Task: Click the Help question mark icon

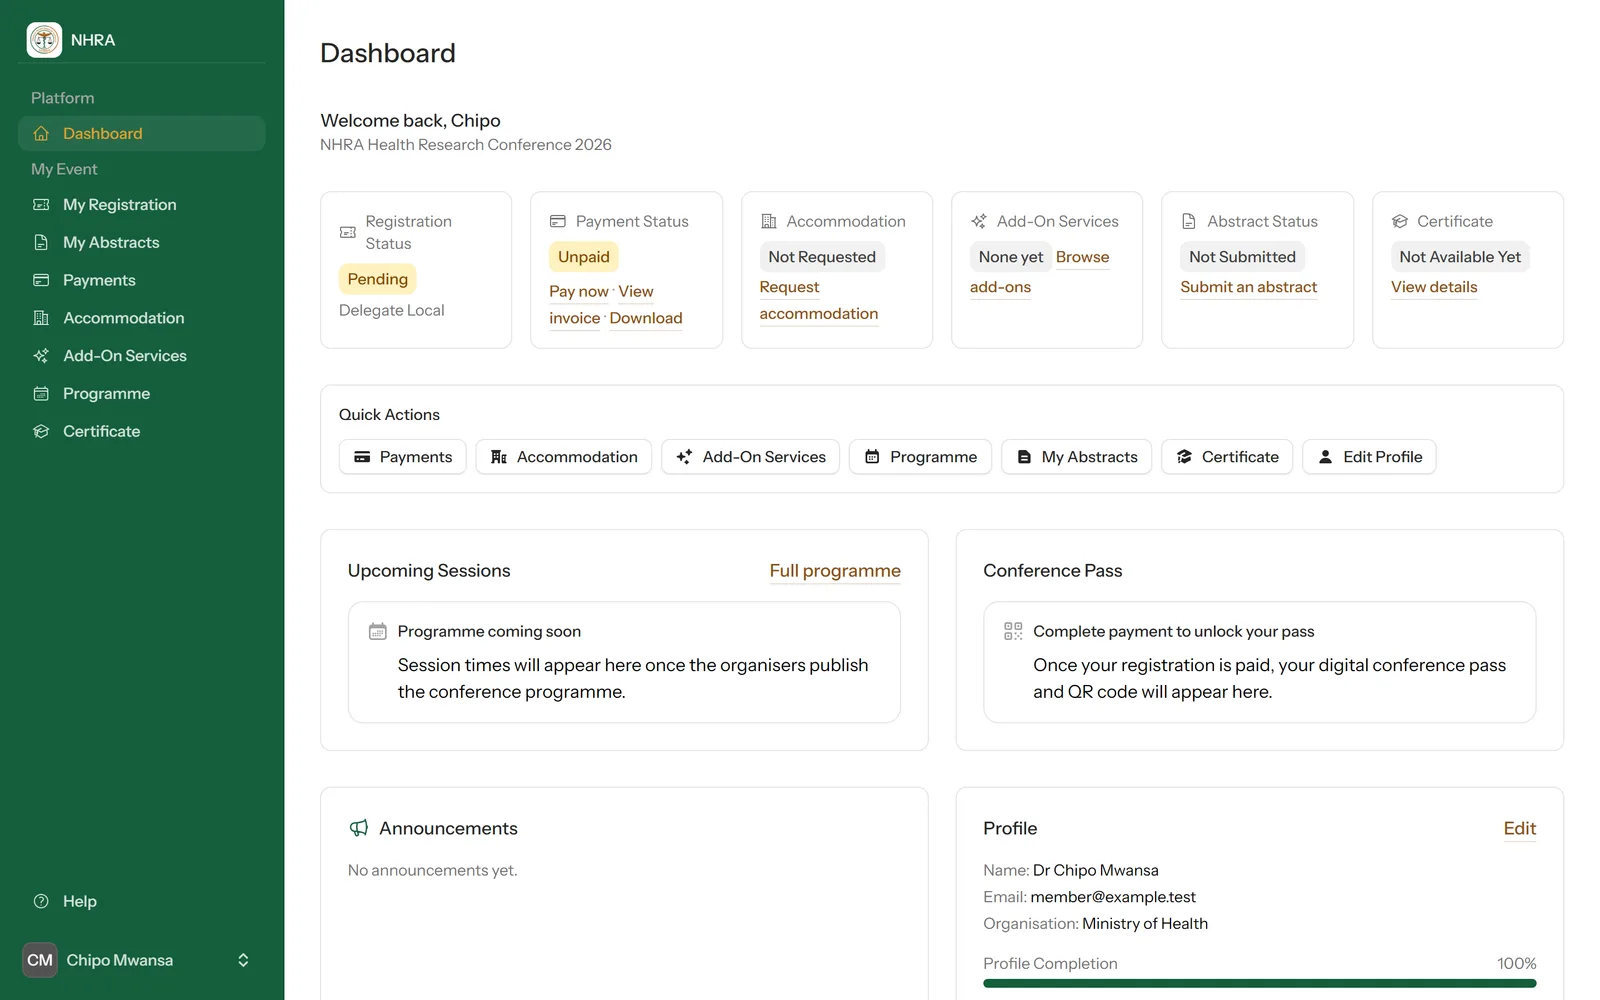Action: (41, 901)
